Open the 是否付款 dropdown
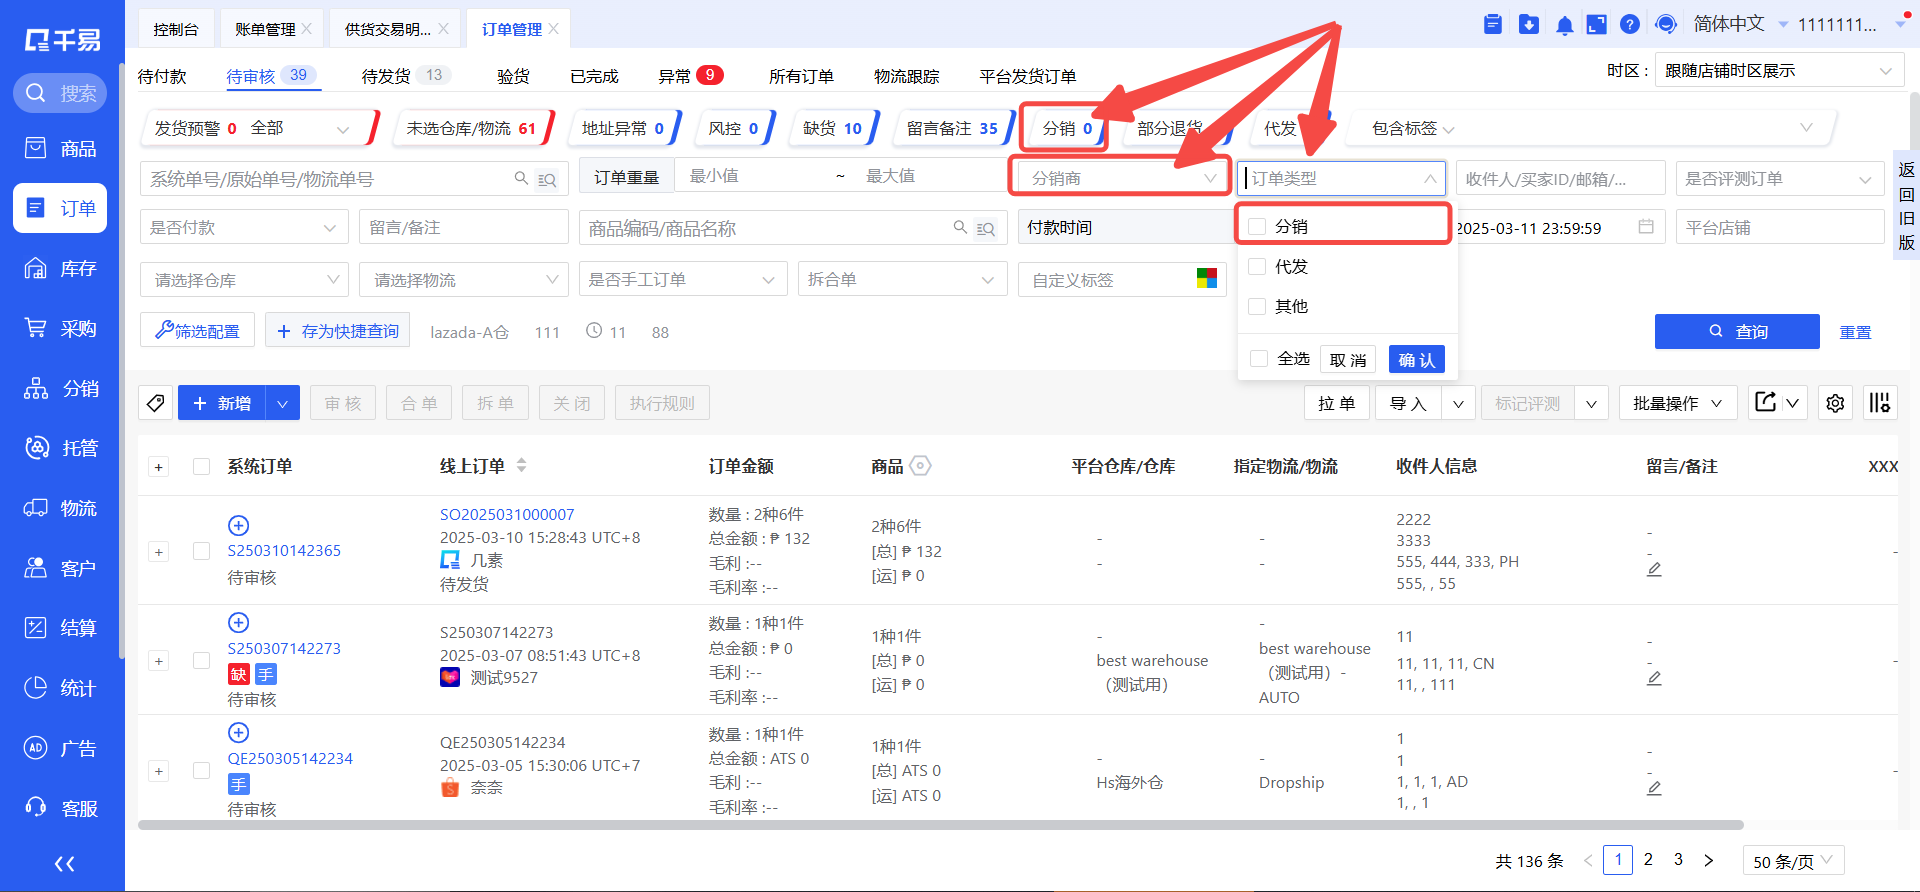This screenshot has height=892, width=1920. pos(243,228)
